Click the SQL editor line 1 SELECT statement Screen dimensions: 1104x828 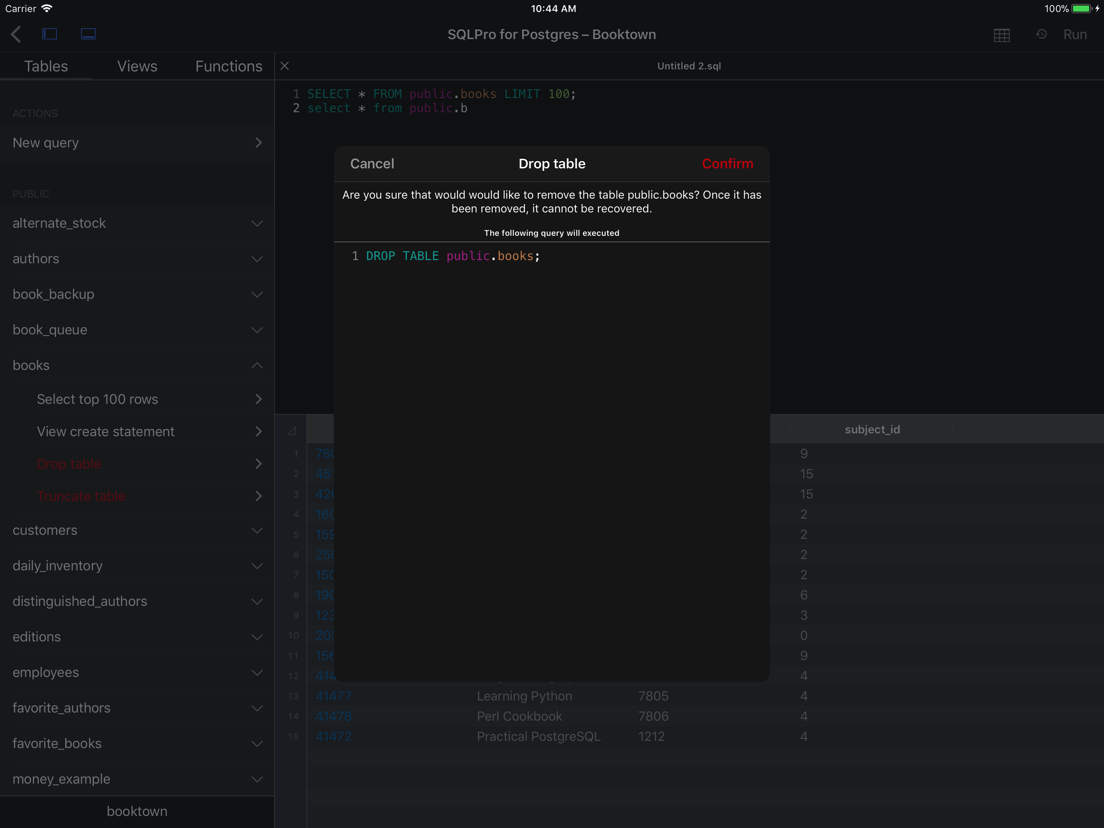coord(441,94)
